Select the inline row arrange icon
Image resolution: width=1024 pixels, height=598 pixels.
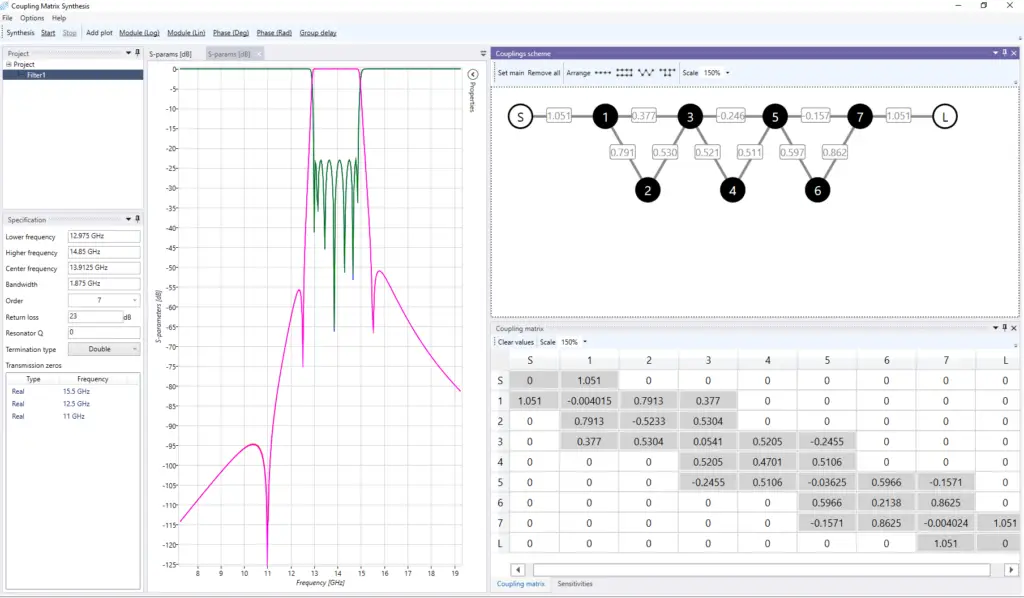pos(602,73)
